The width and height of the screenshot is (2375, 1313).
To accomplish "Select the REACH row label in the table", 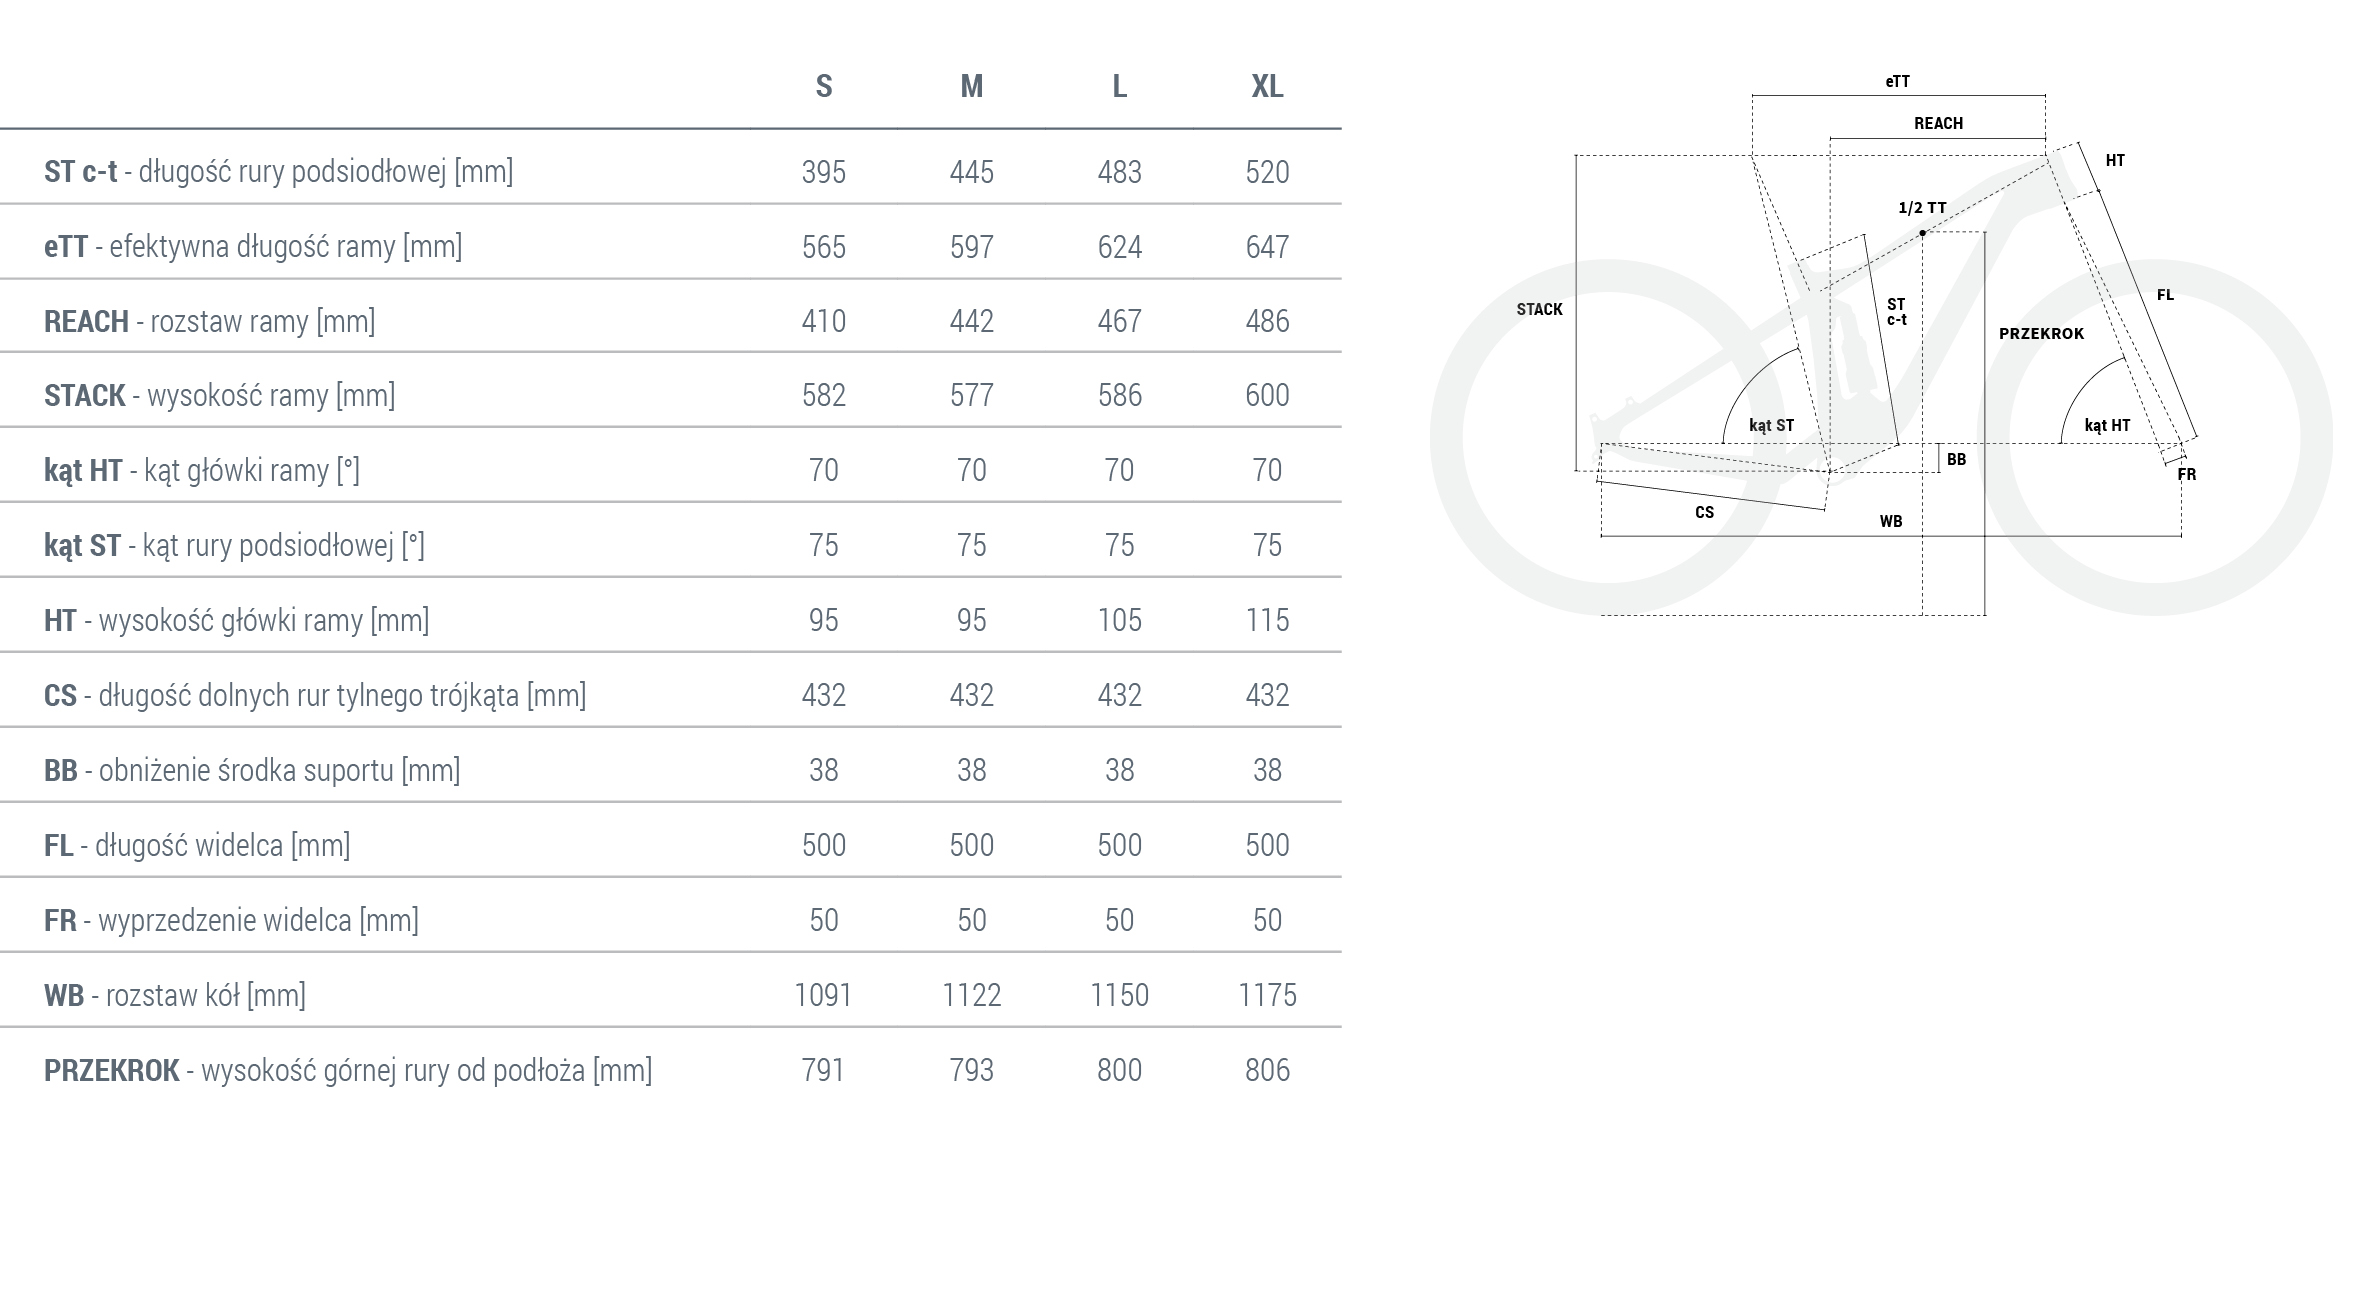I will 209,322.
